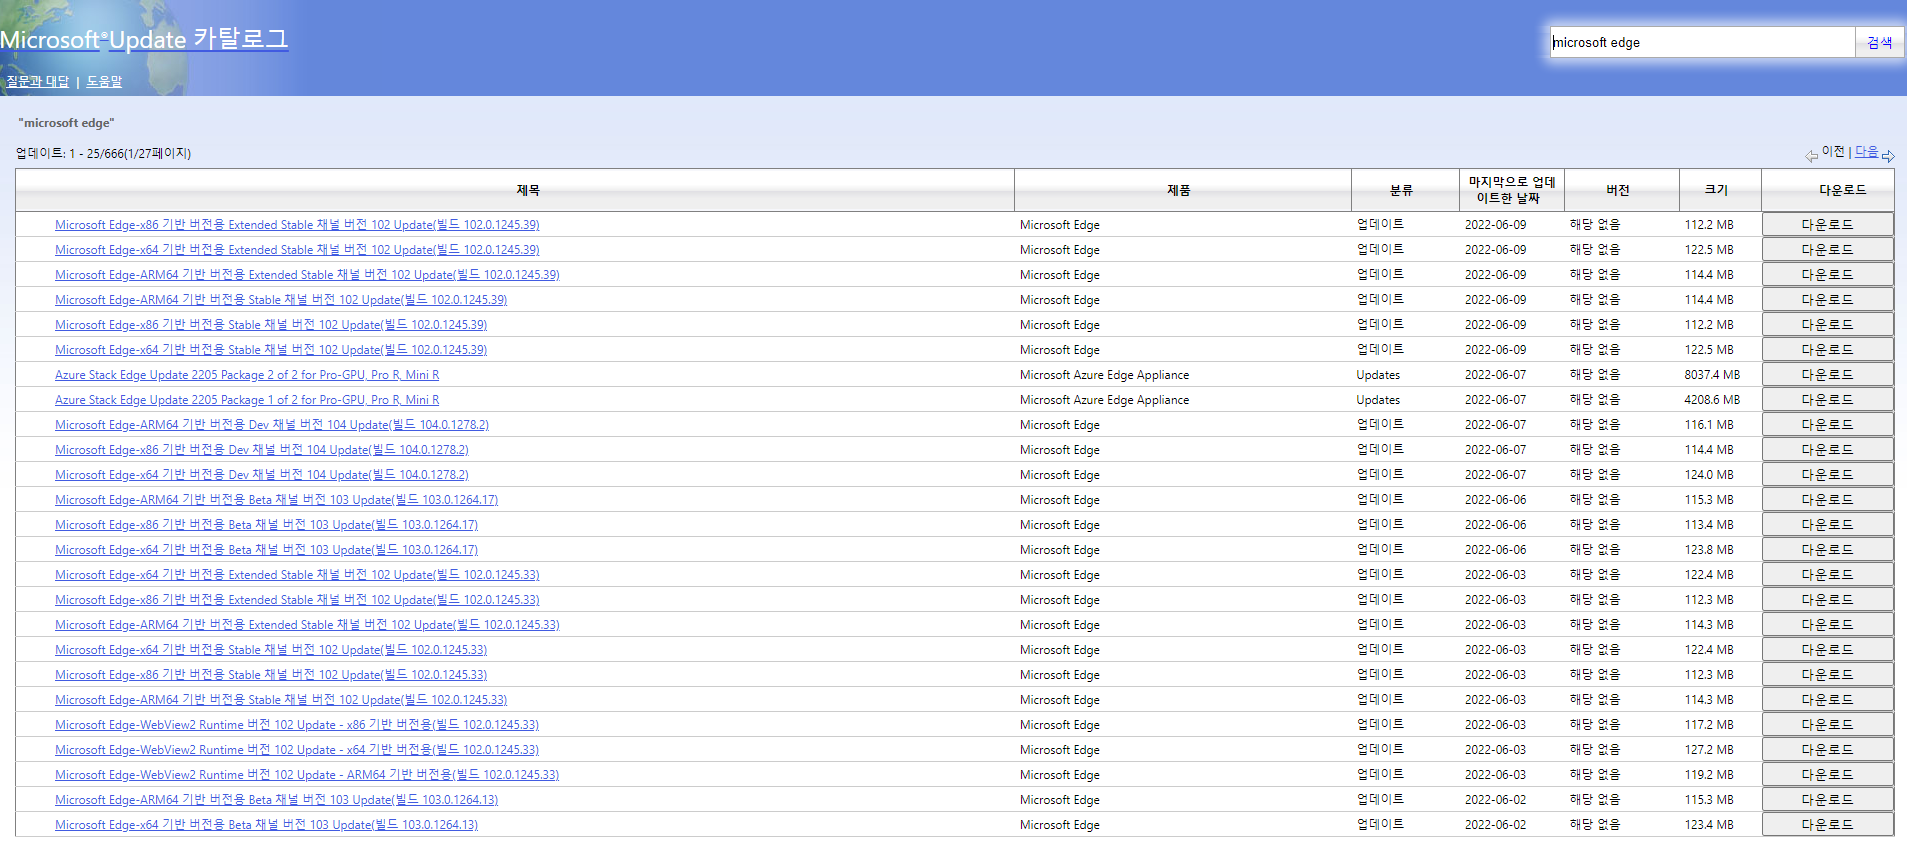Open Edge-ARM64 Beta 103.0.1264.13 update link

(276, 800)
